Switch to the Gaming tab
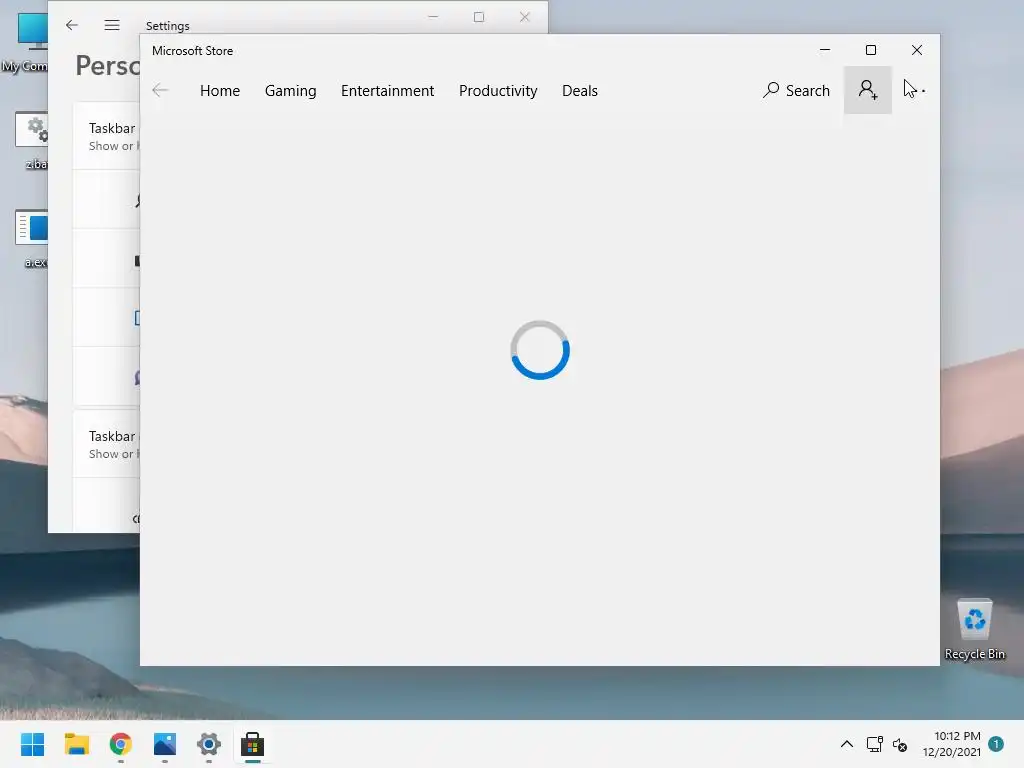The image size is (1024, 768). (290, 91)
